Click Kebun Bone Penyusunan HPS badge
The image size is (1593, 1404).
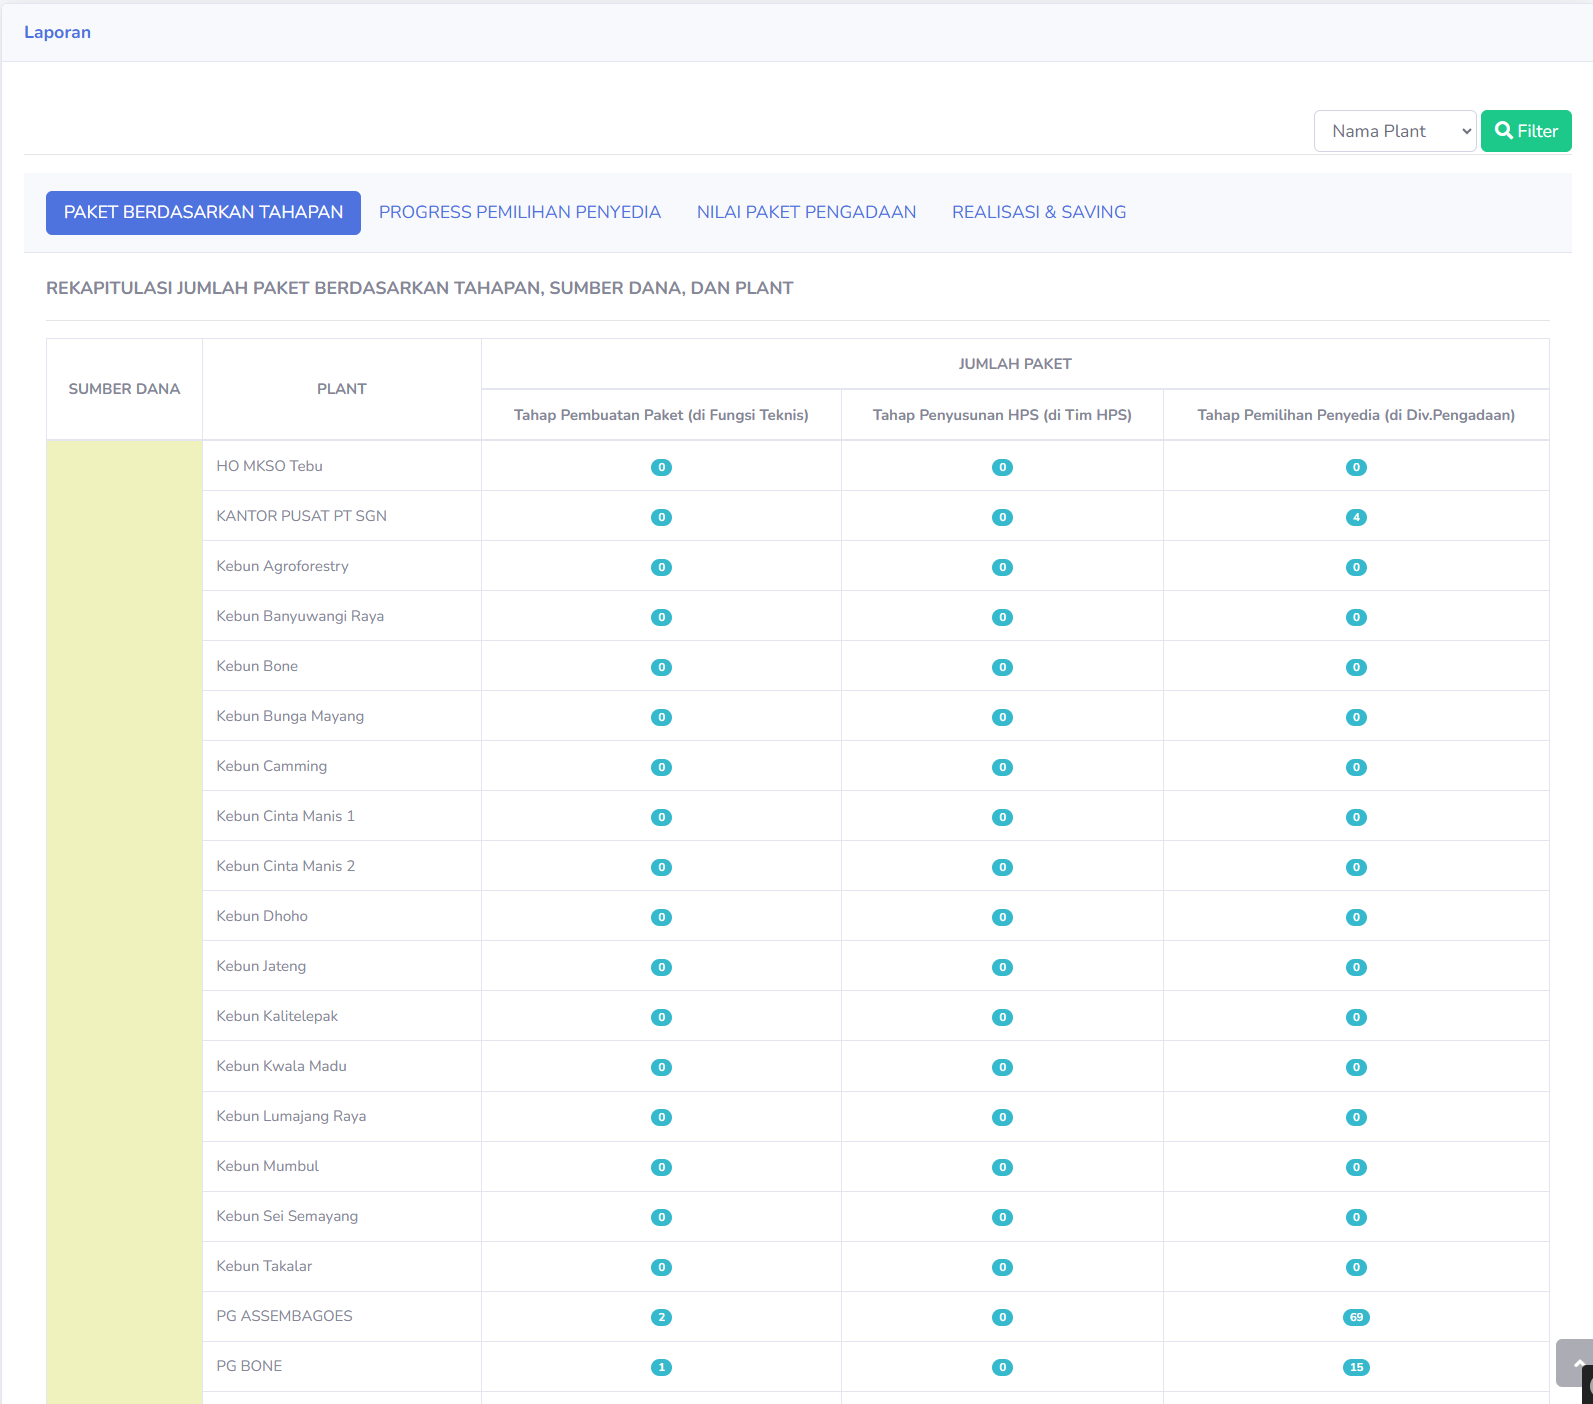click(x=1002, y=667)
